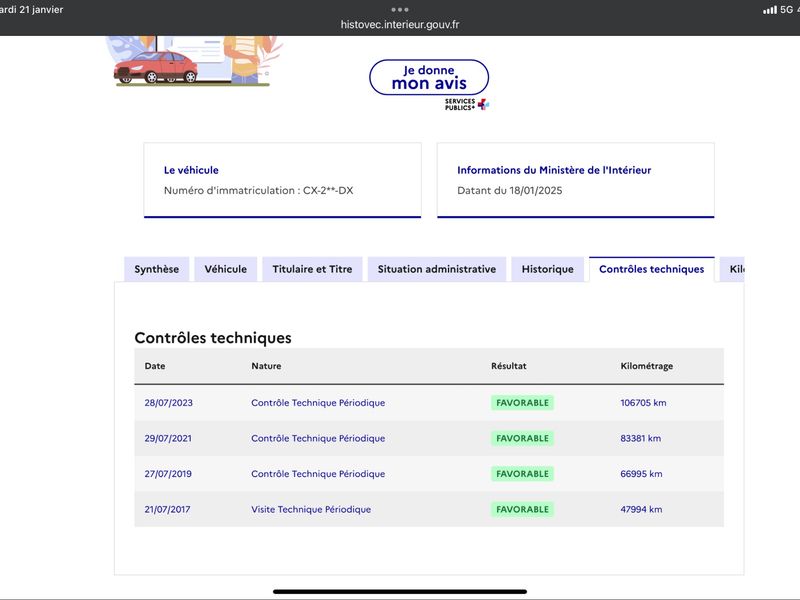Click the red car illustration

pos(156,67)
